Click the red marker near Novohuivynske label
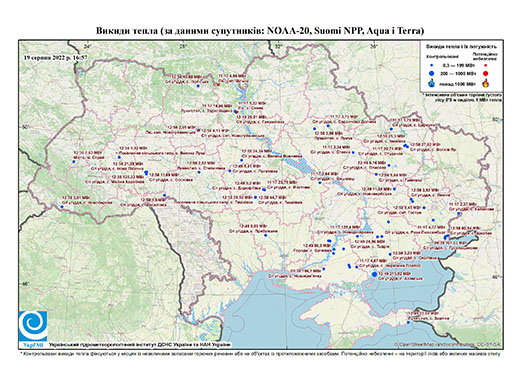The height and width of the screenshot is (368, 520). 198,131
